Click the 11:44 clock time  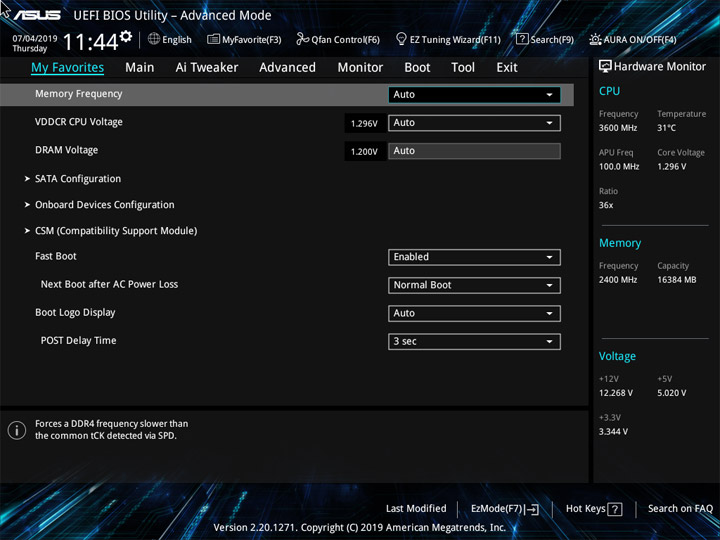pyautogui.click(x=90, y=42)
